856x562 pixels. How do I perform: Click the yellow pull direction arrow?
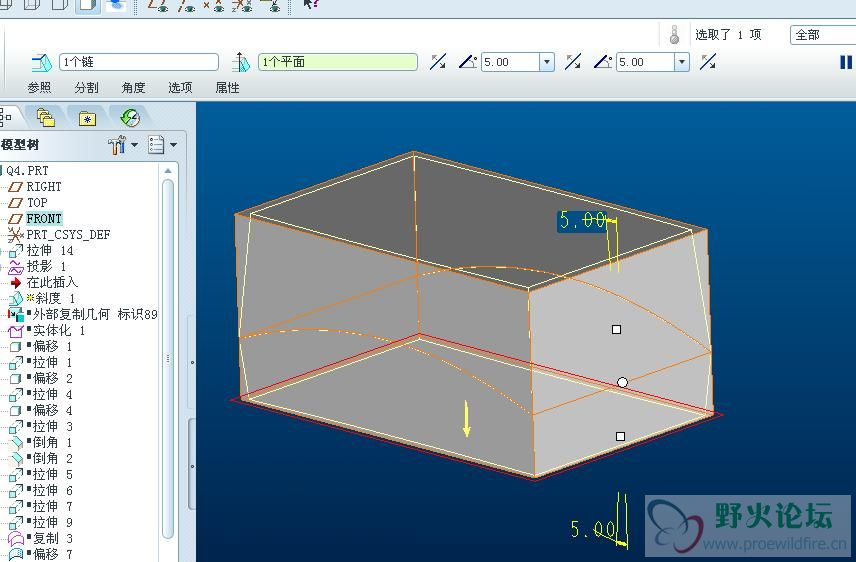point(466,419)
